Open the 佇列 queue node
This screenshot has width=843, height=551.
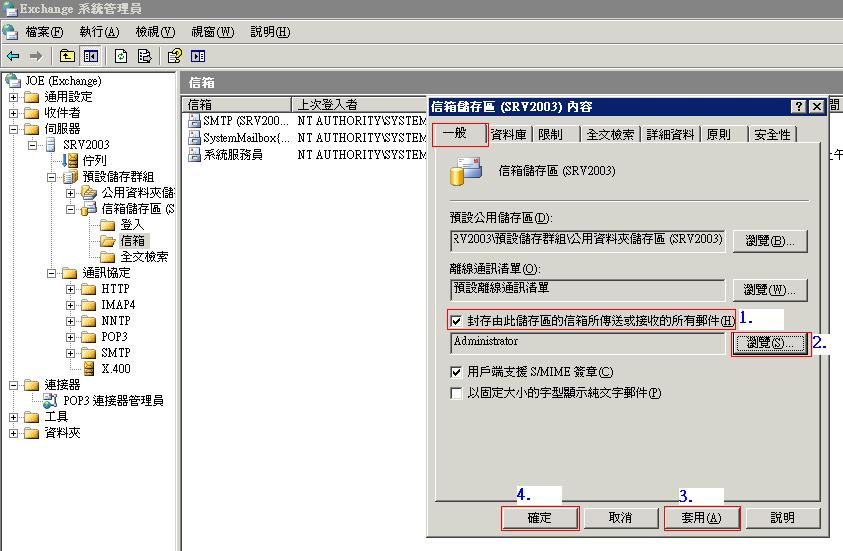[94, 161]
